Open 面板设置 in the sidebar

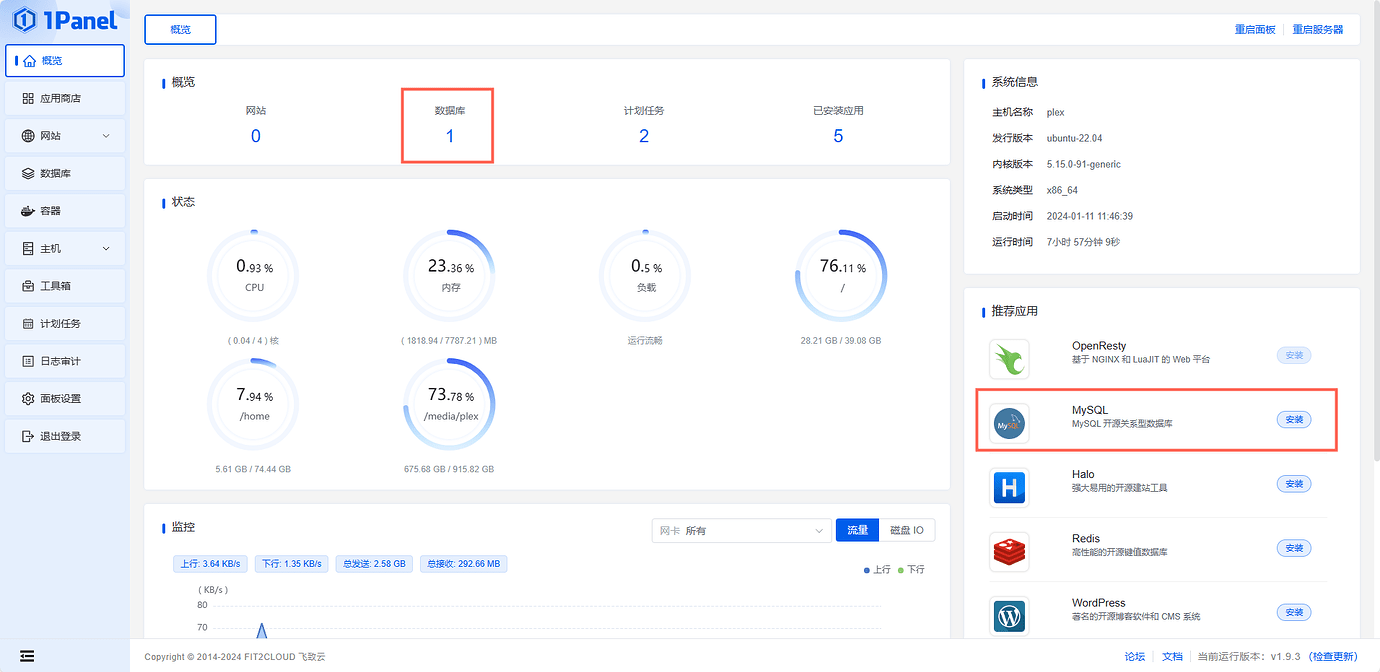[65, 399]
